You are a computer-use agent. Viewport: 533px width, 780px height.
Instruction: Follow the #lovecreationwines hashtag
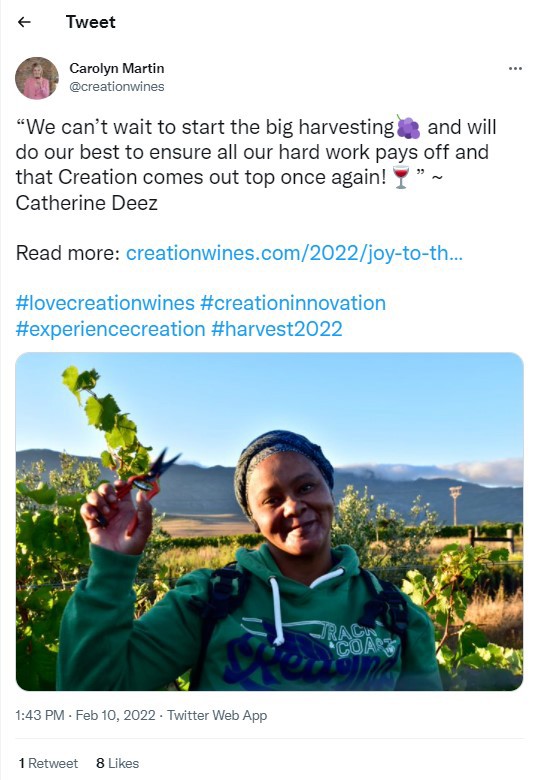coord(105,303)
